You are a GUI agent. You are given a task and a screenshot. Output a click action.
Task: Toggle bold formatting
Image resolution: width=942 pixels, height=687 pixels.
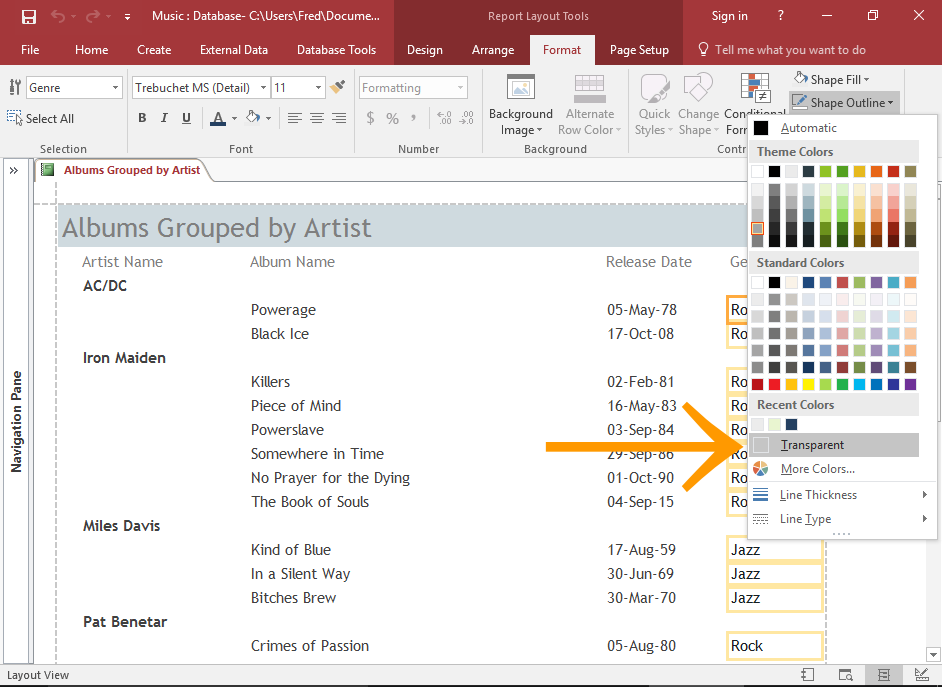[x=141, y=117]
